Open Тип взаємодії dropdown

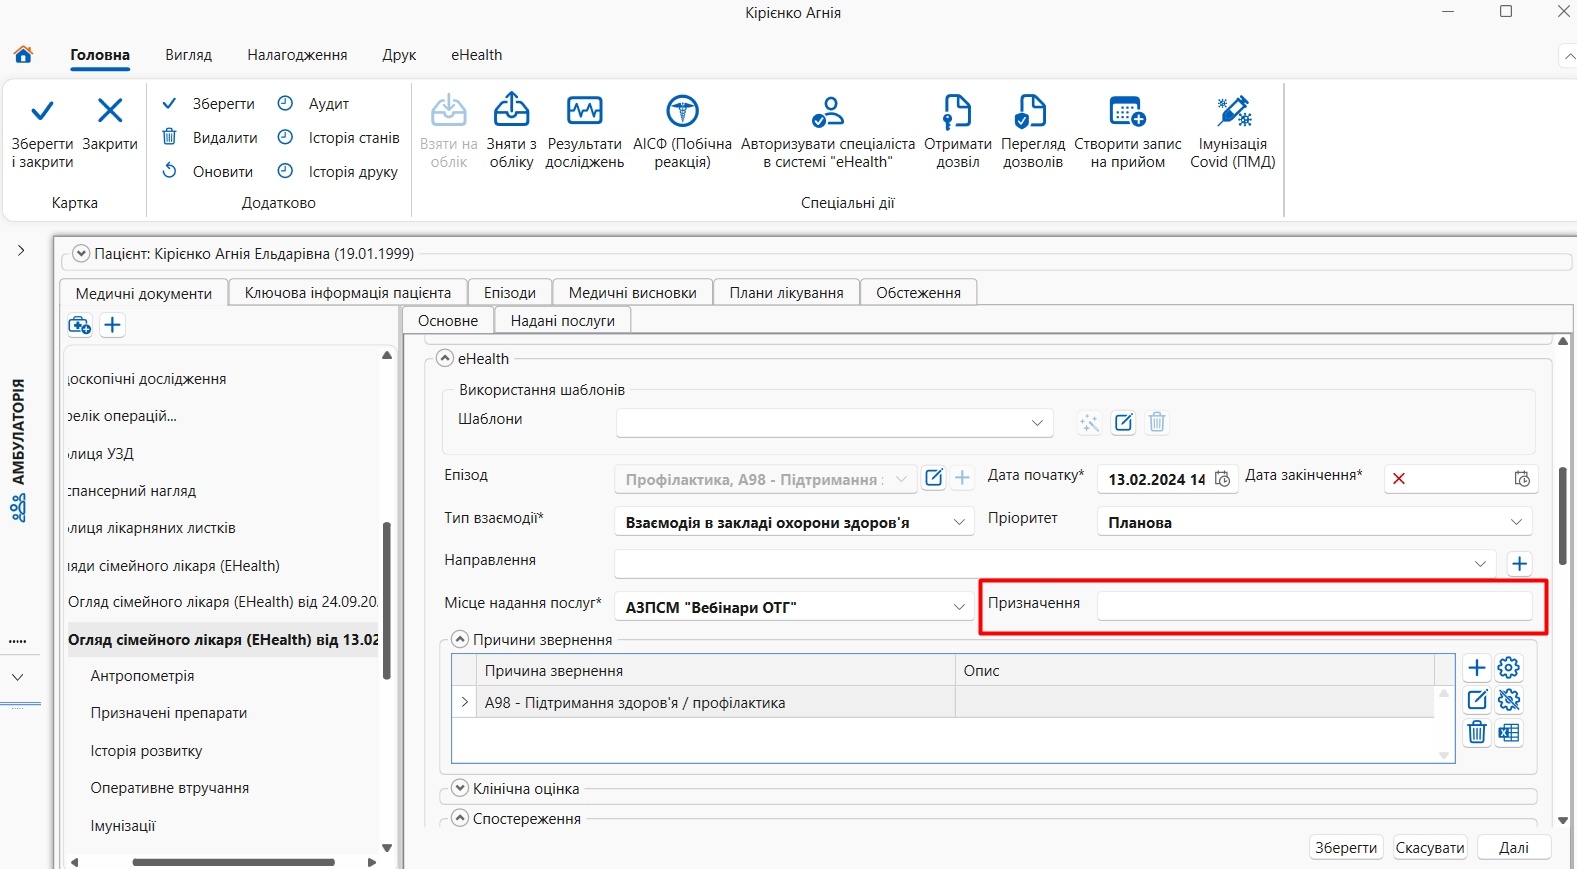tap(959, 522)
